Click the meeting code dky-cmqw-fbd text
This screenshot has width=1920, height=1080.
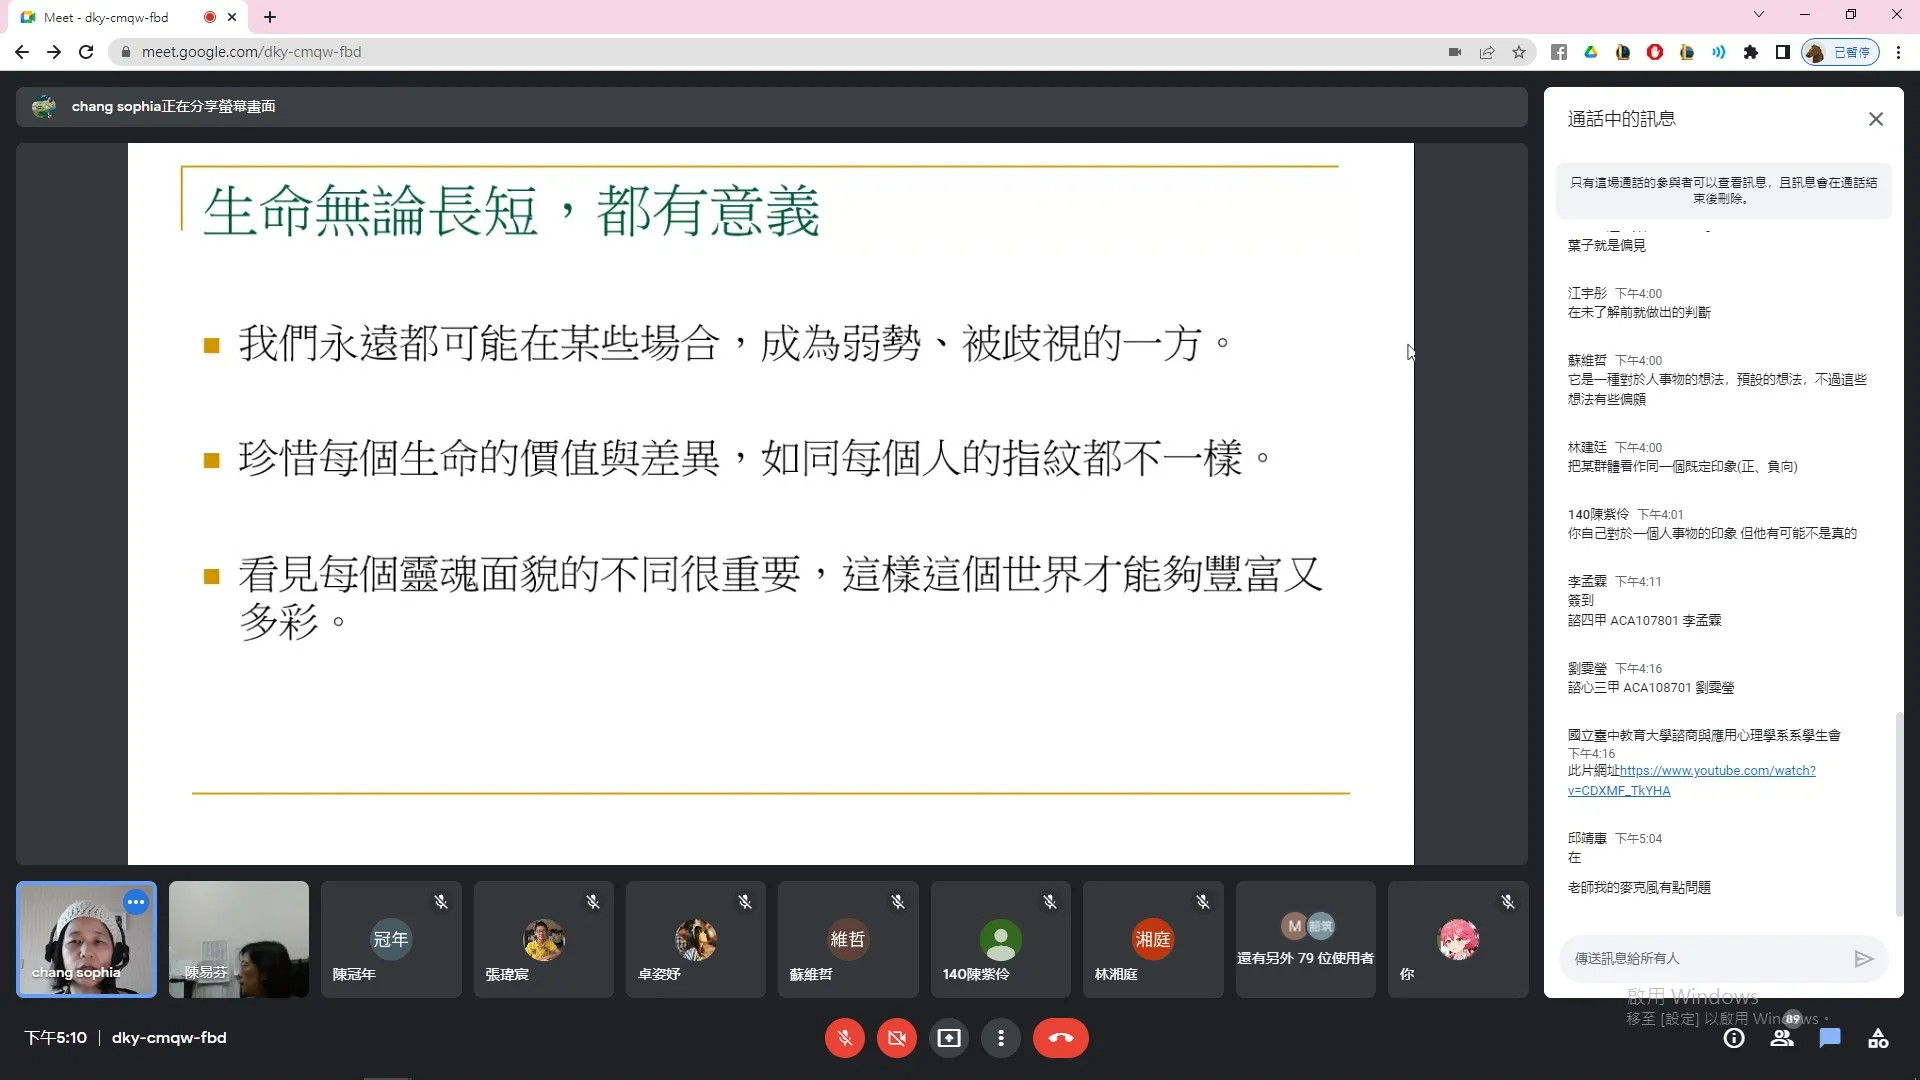point(169,1038)
